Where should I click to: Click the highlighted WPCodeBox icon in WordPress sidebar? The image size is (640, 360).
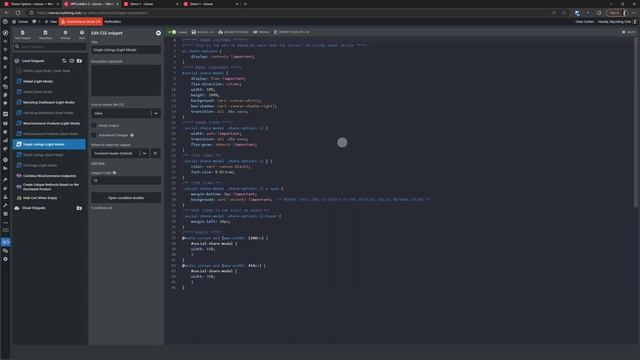point(5,242)
